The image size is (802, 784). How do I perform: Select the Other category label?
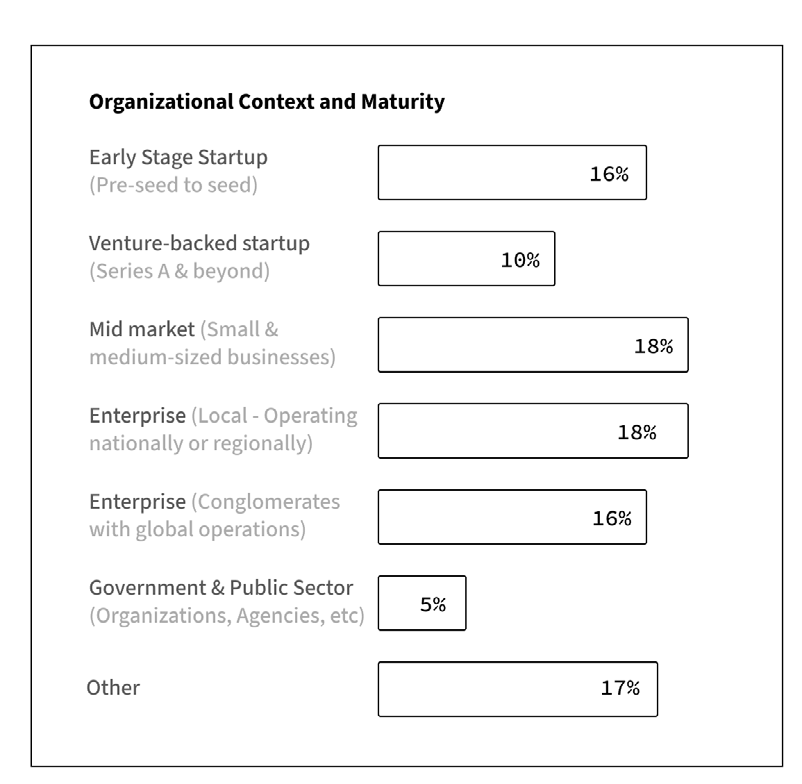(113, 688)
